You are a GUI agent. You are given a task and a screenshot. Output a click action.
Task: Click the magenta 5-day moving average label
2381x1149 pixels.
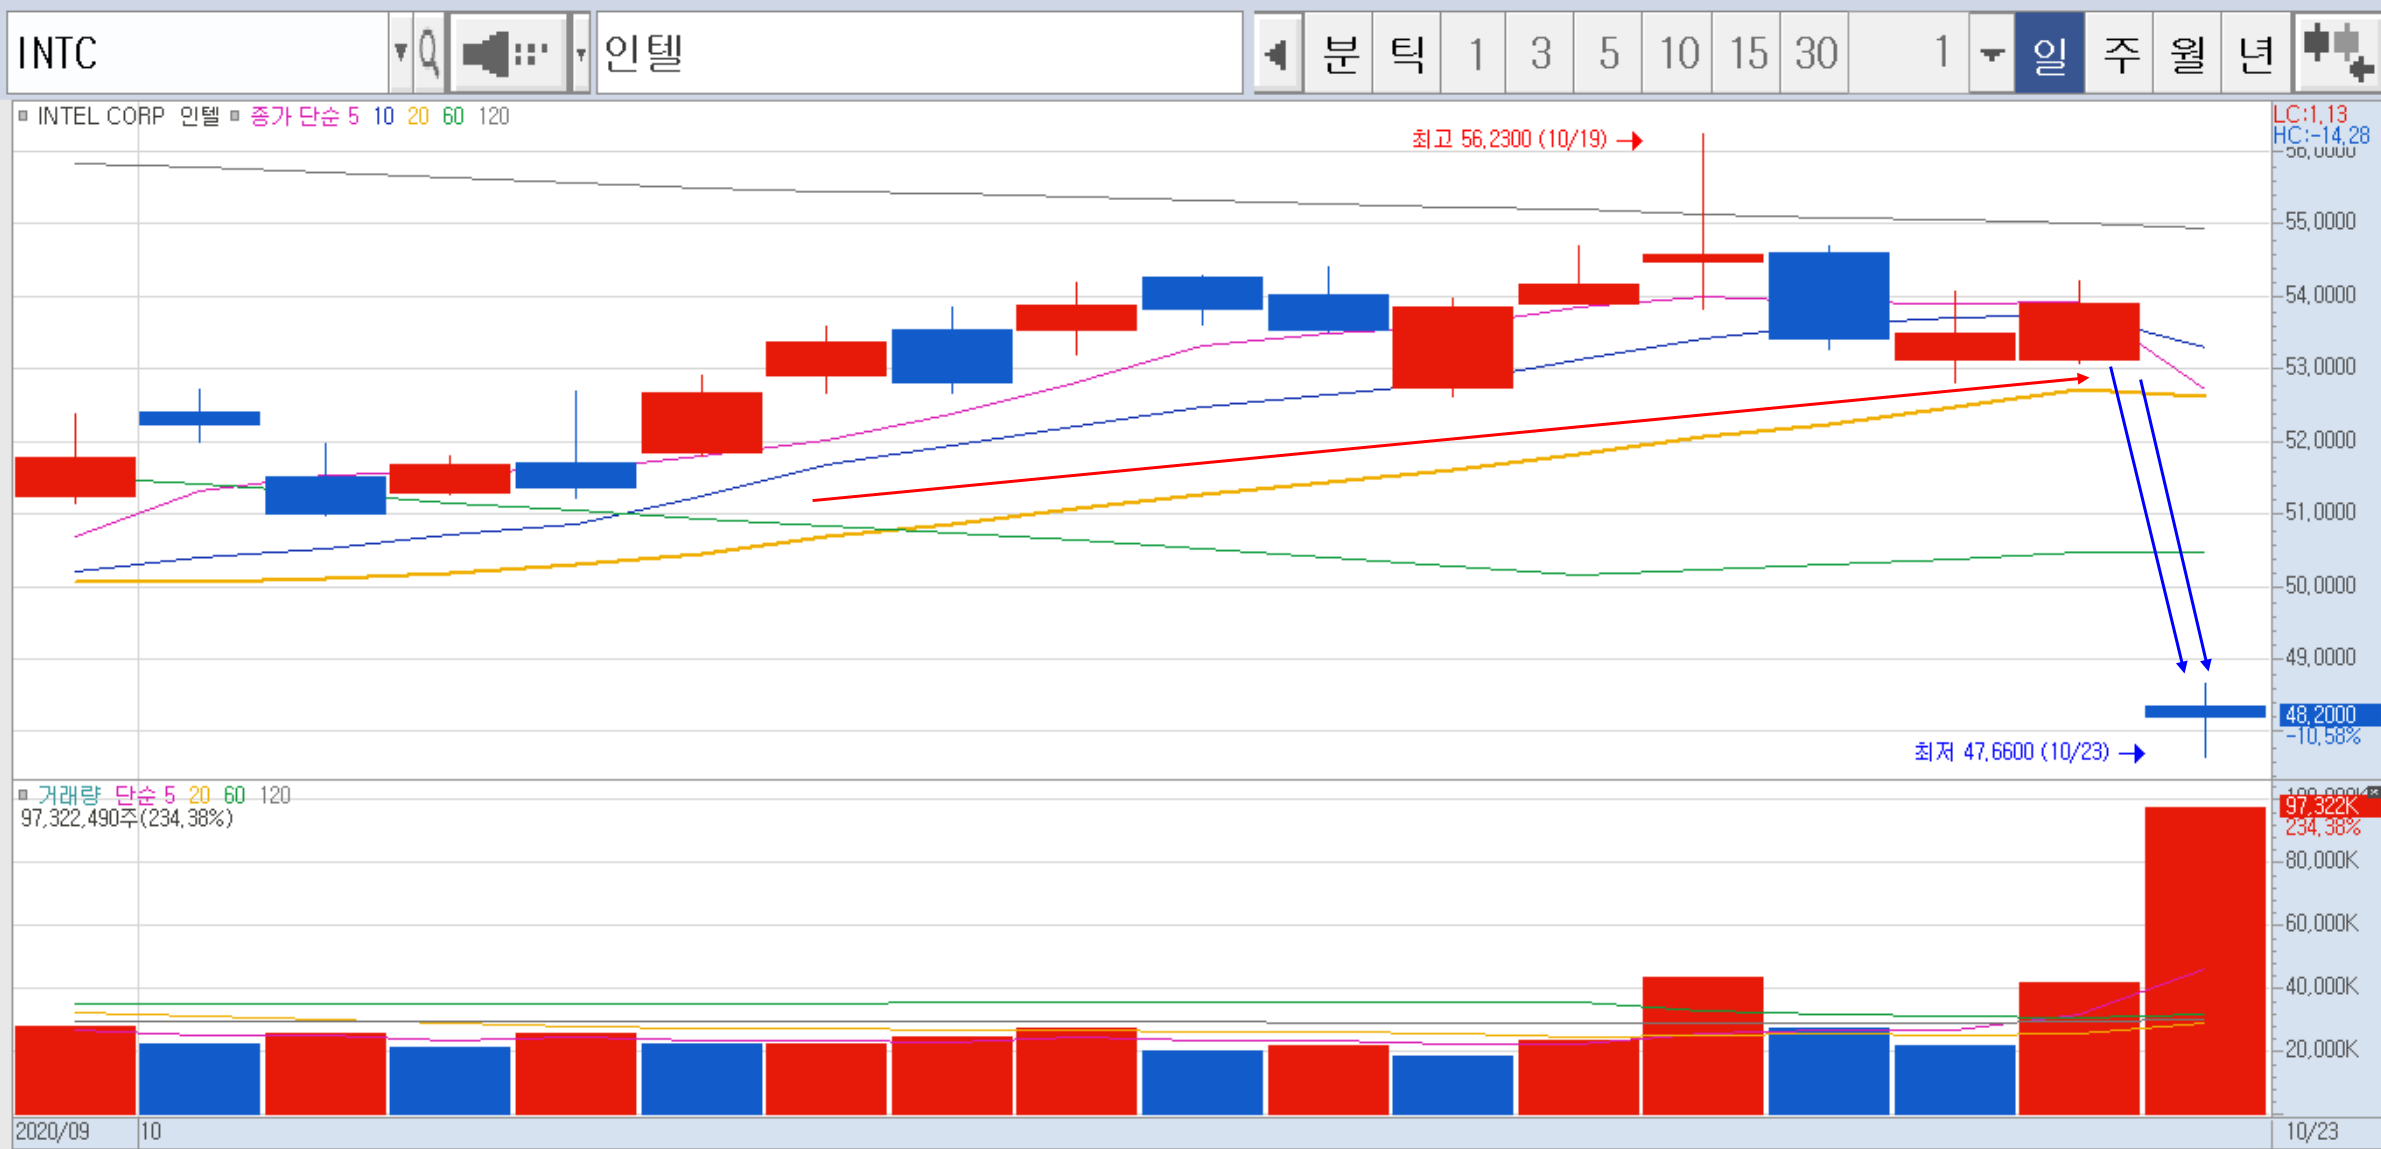(353, 116)
